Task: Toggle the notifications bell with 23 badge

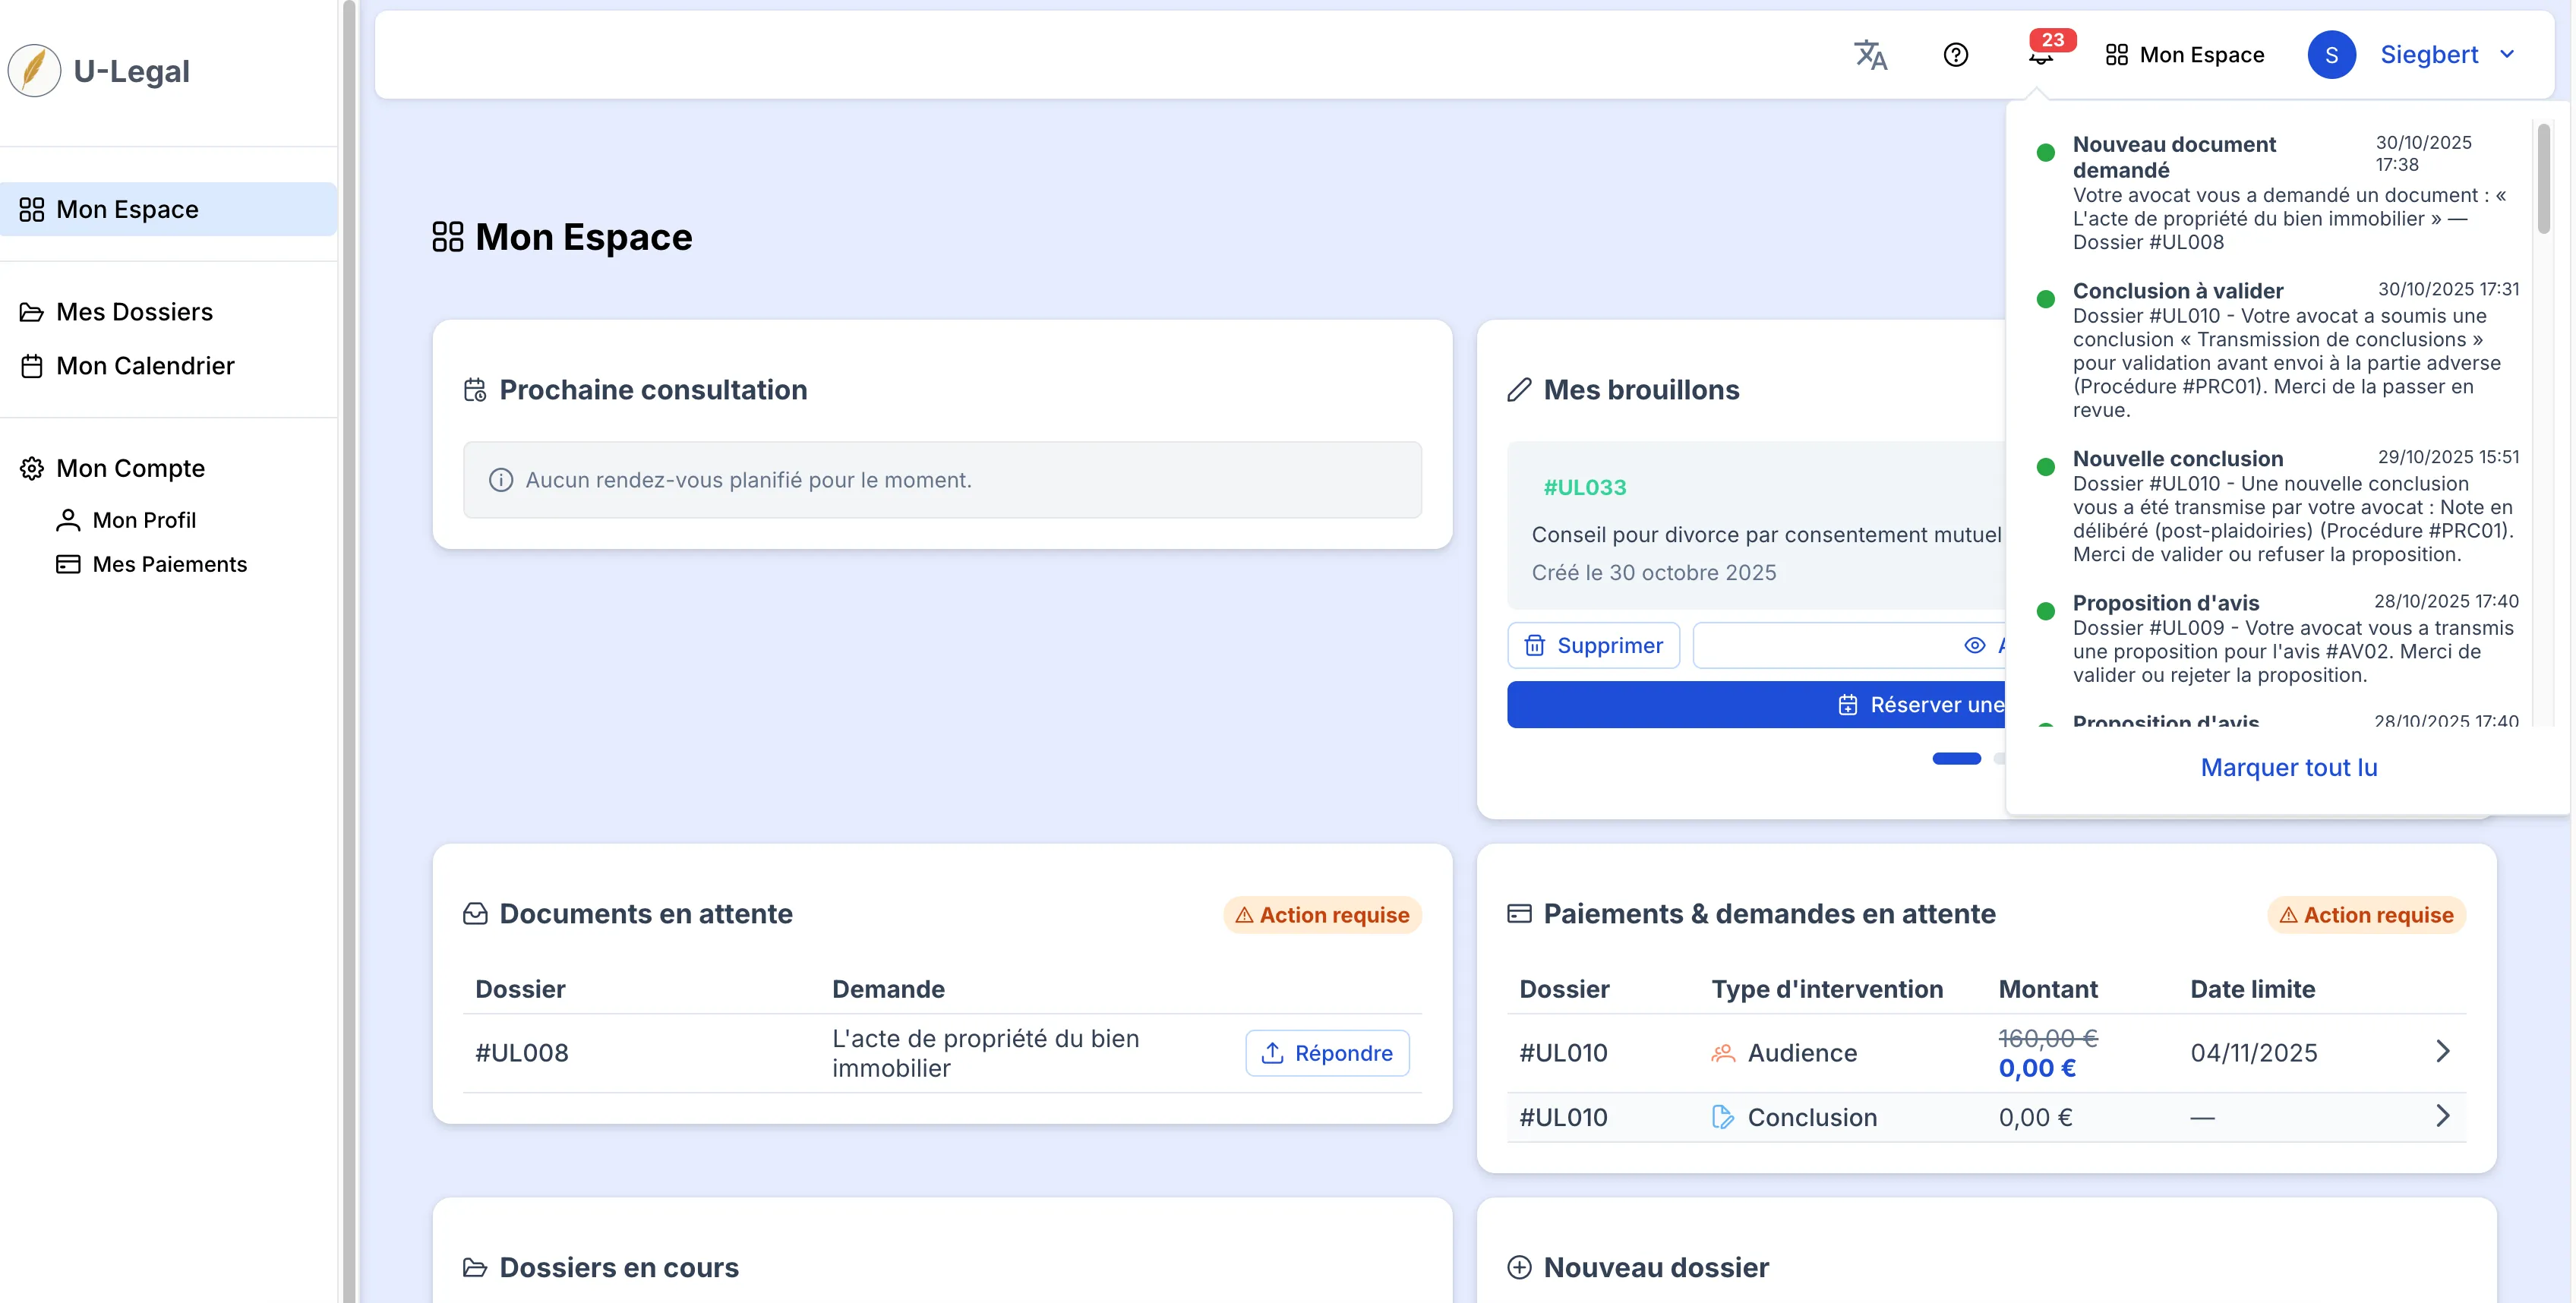Action: (x=2041, y=55)
